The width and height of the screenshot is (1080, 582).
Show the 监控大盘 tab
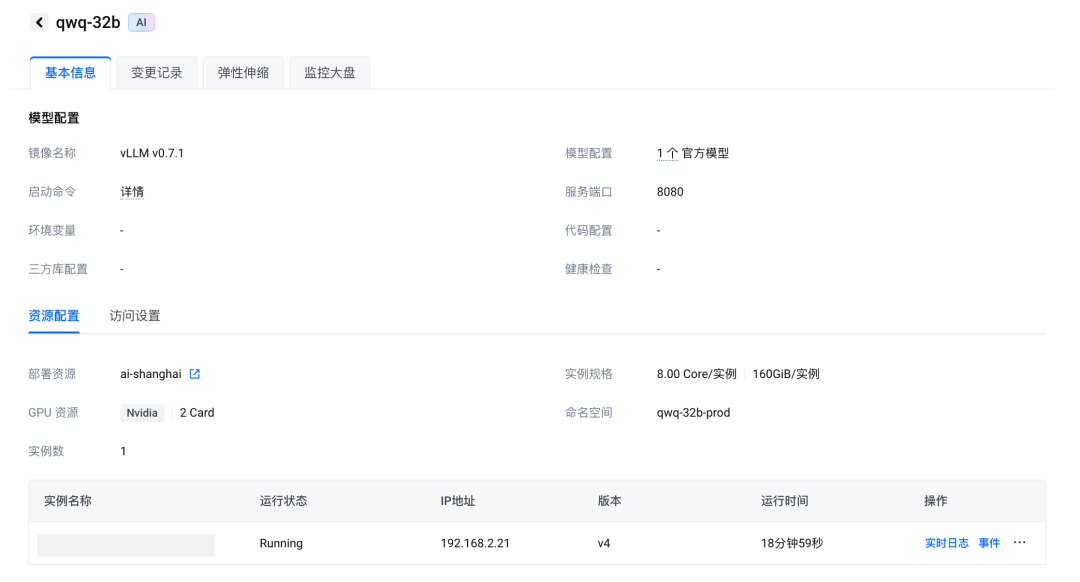(x=330, y=73)
